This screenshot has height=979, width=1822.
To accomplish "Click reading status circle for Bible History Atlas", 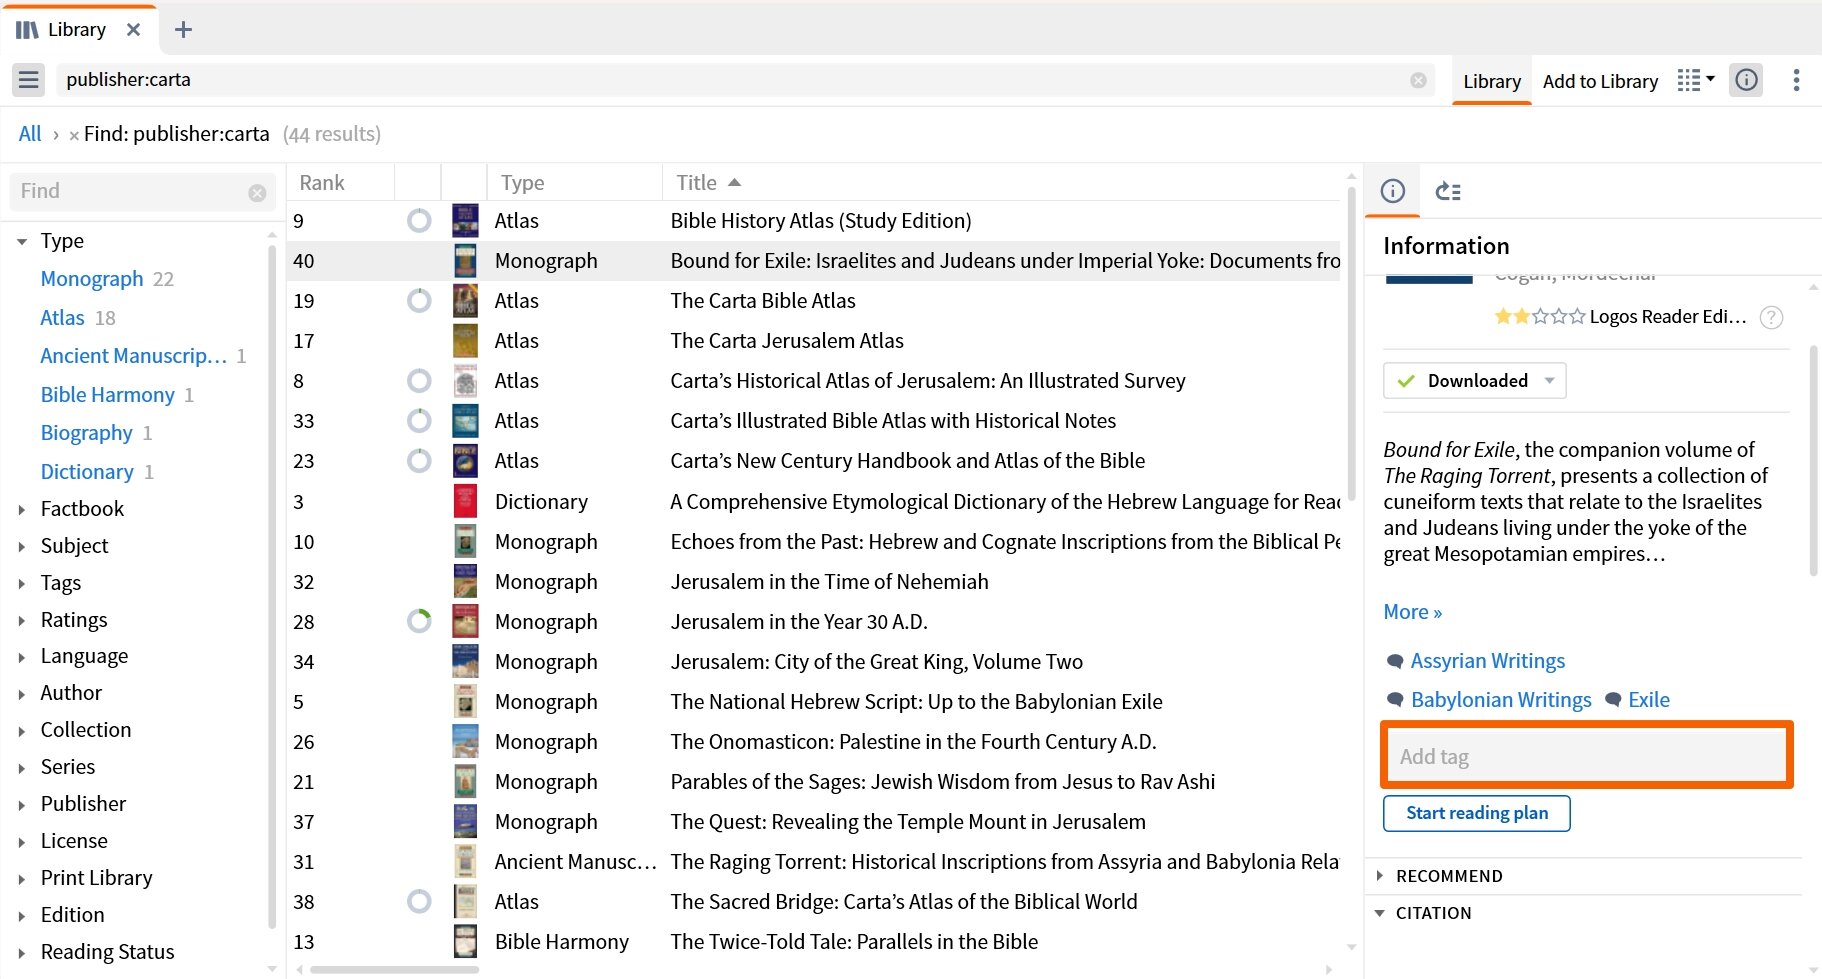I will tap(419, 221).
